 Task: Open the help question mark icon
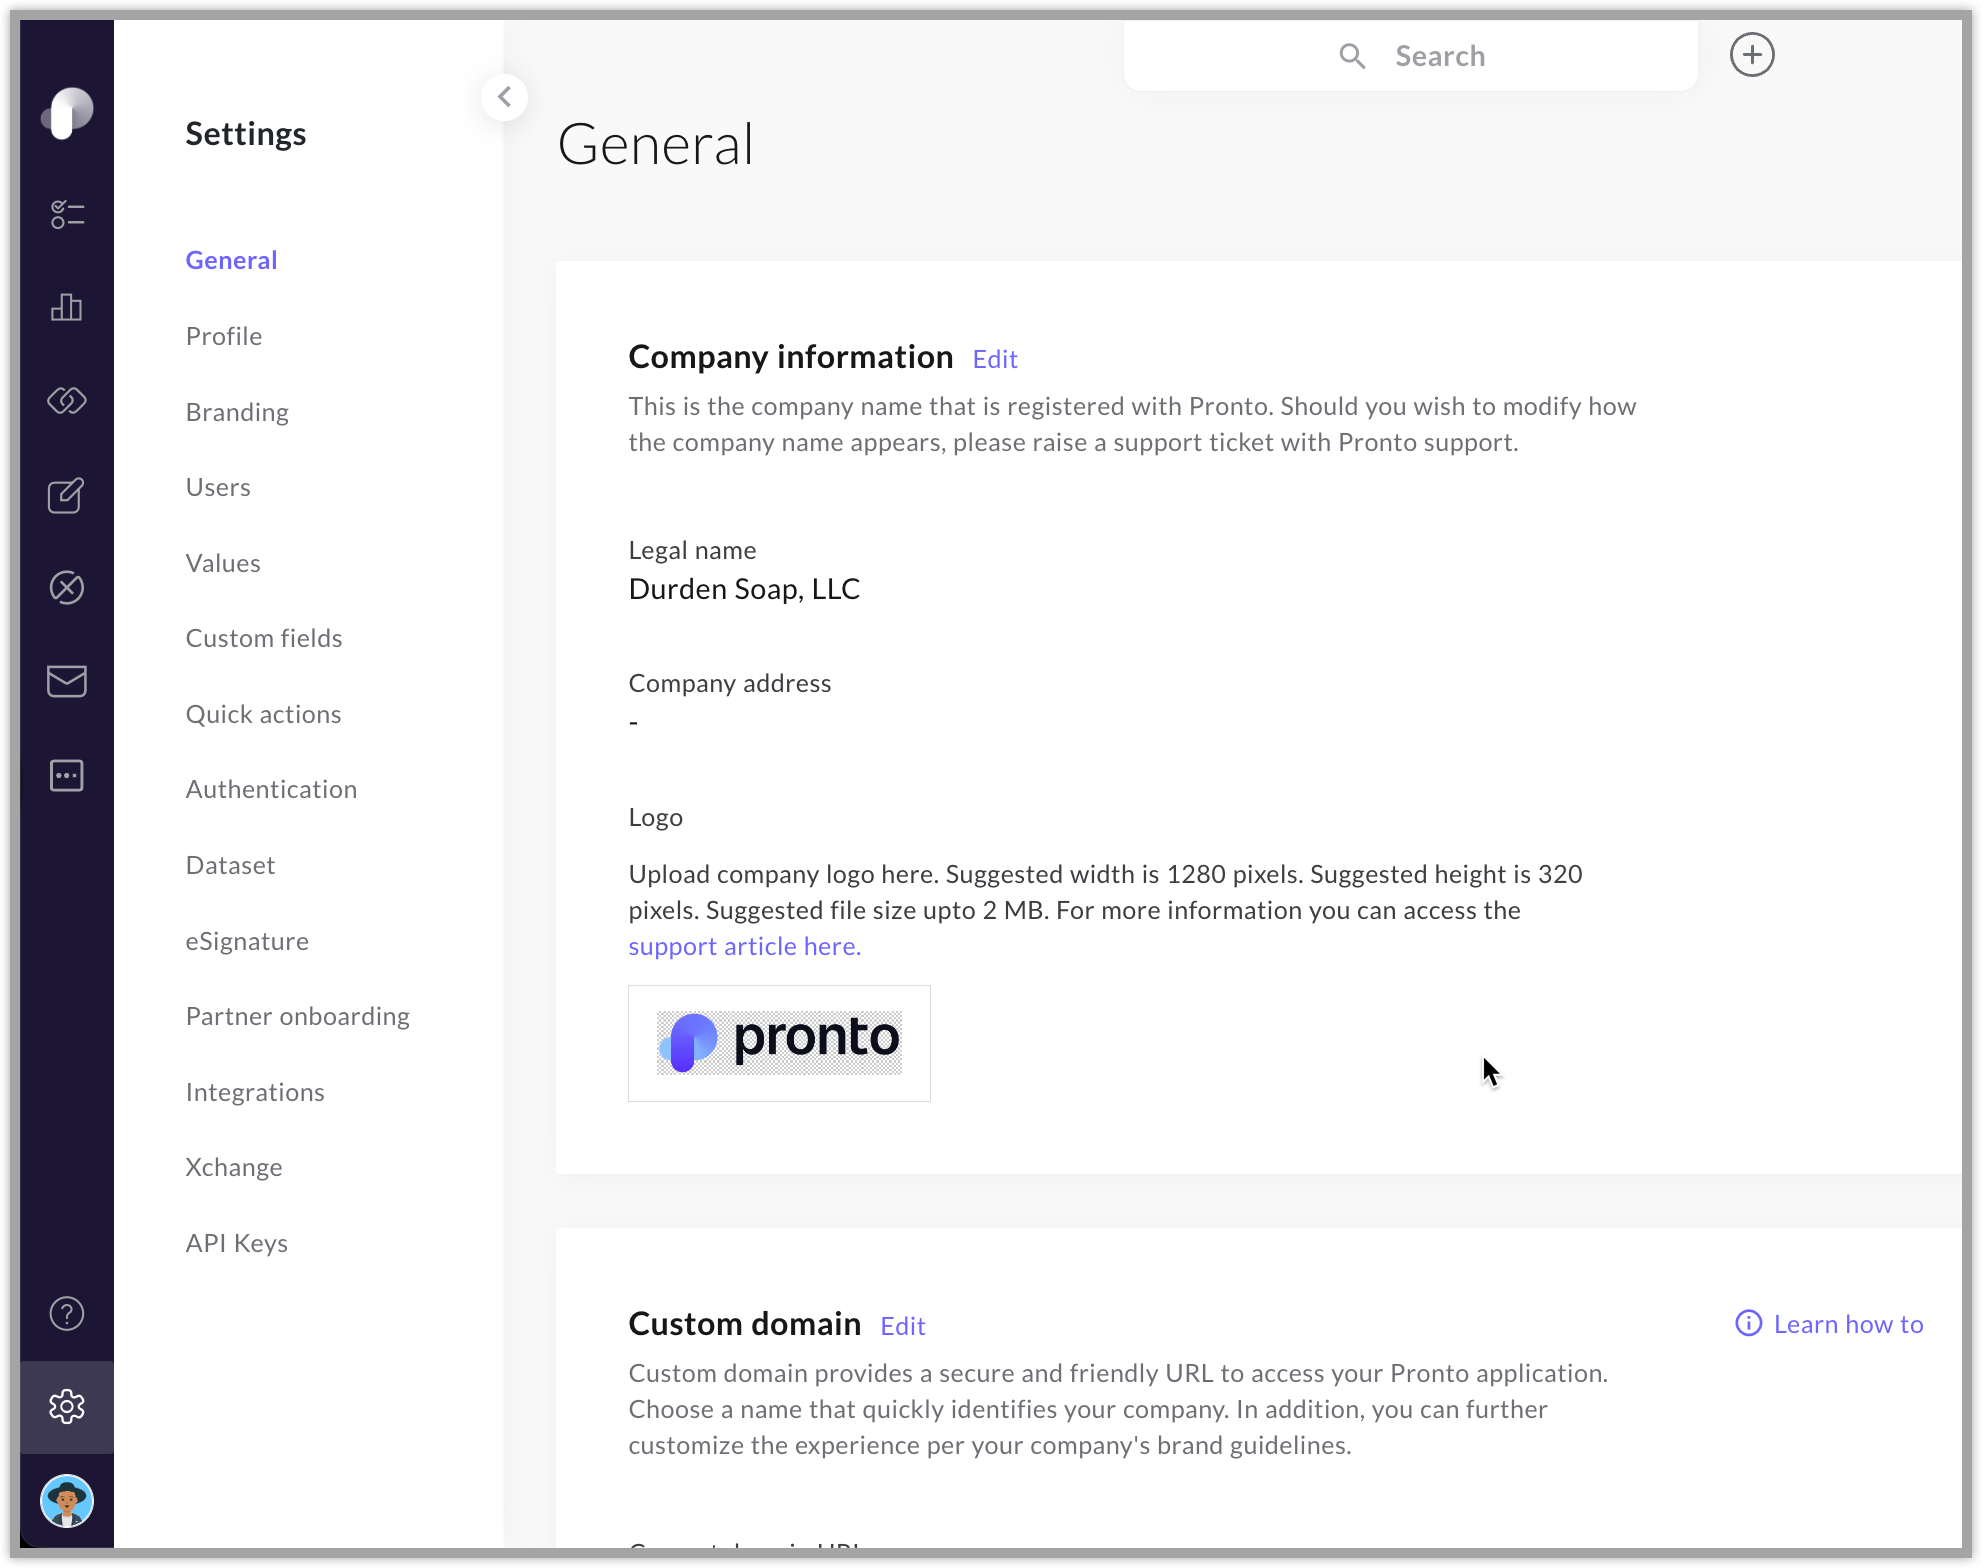pos(67,1314)
